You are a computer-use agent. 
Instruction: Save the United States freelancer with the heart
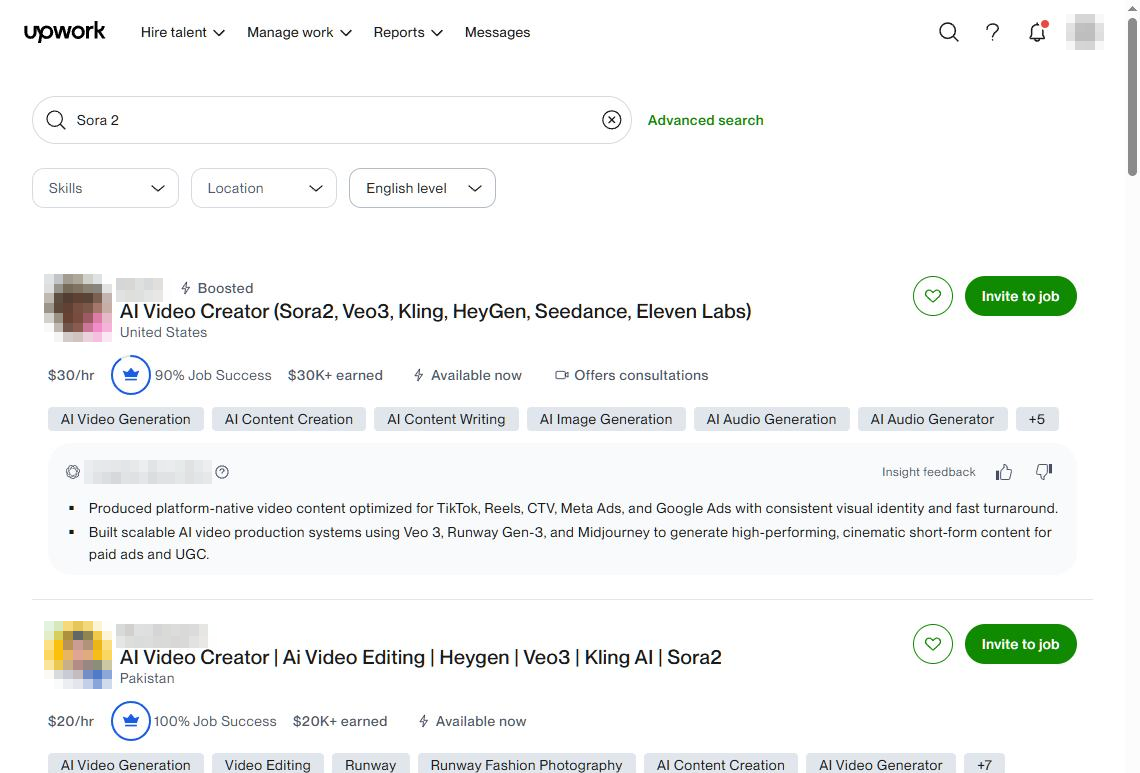pos(933,296)
